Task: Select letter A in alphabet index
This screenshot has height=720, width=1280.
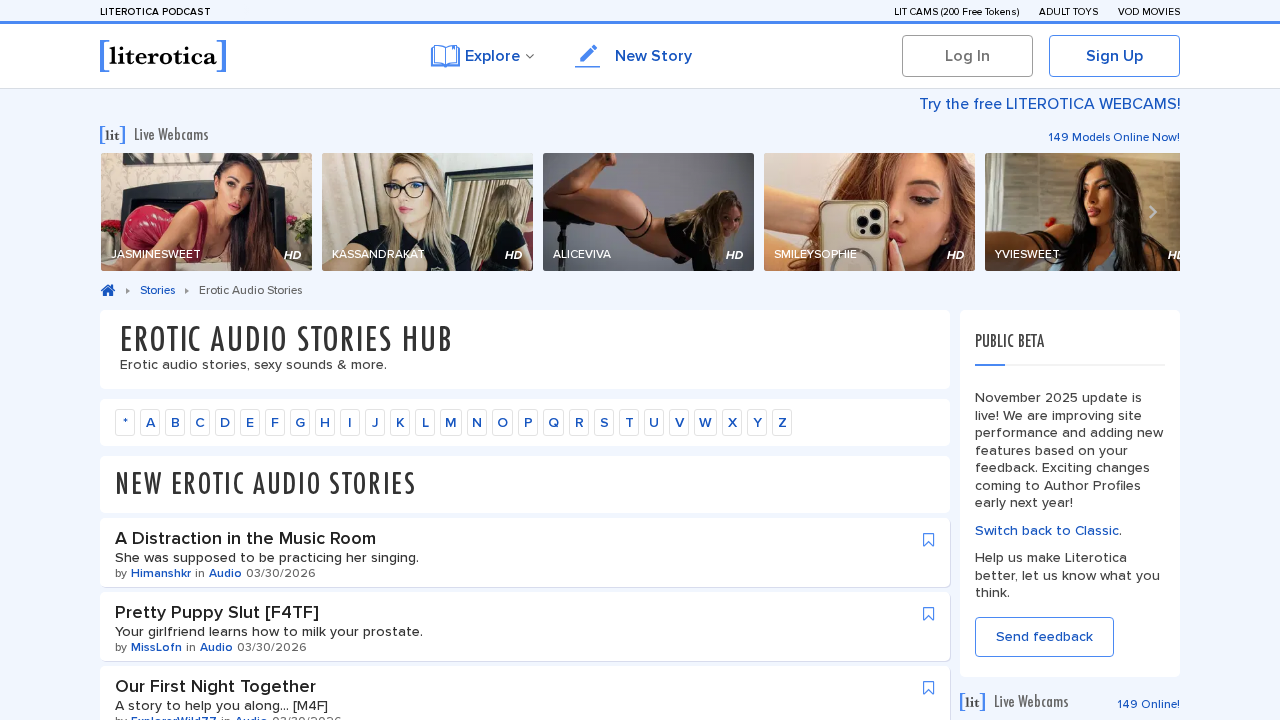Action: coord(150,422)
